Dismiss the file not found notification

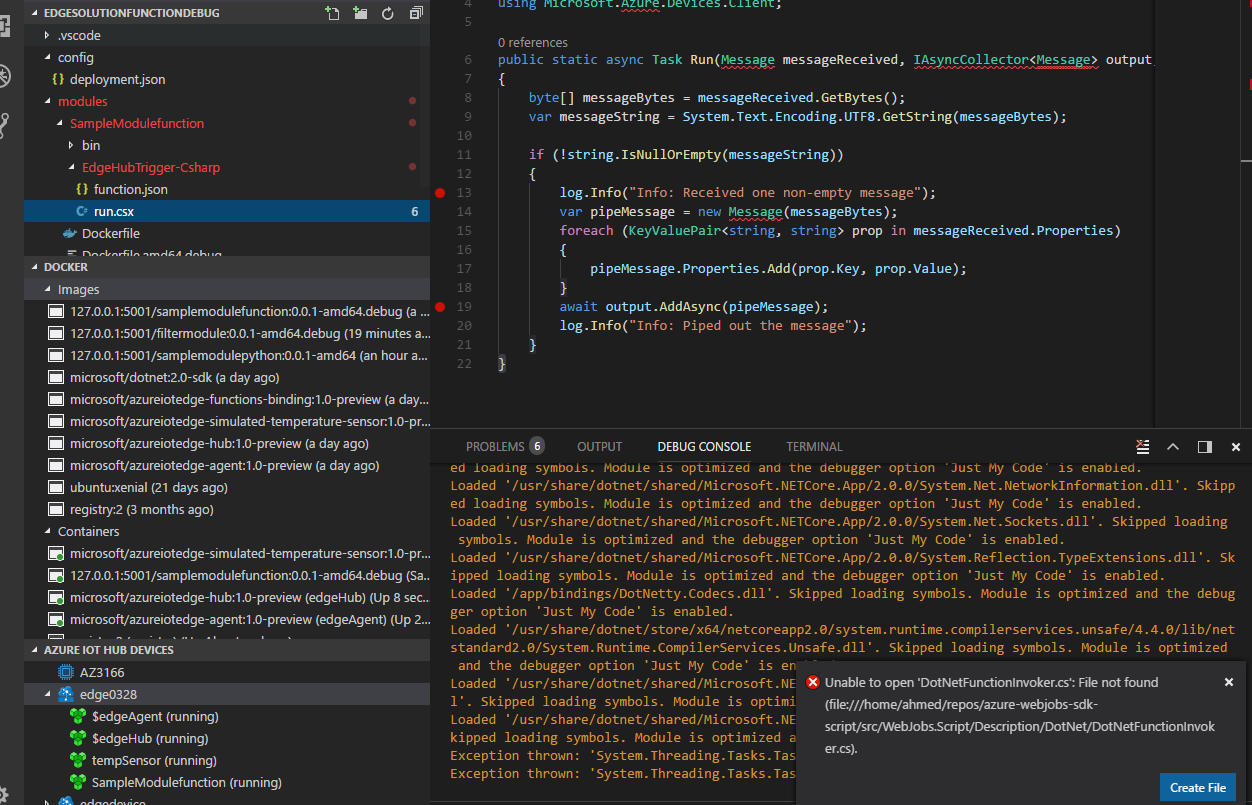[1229, 682]
